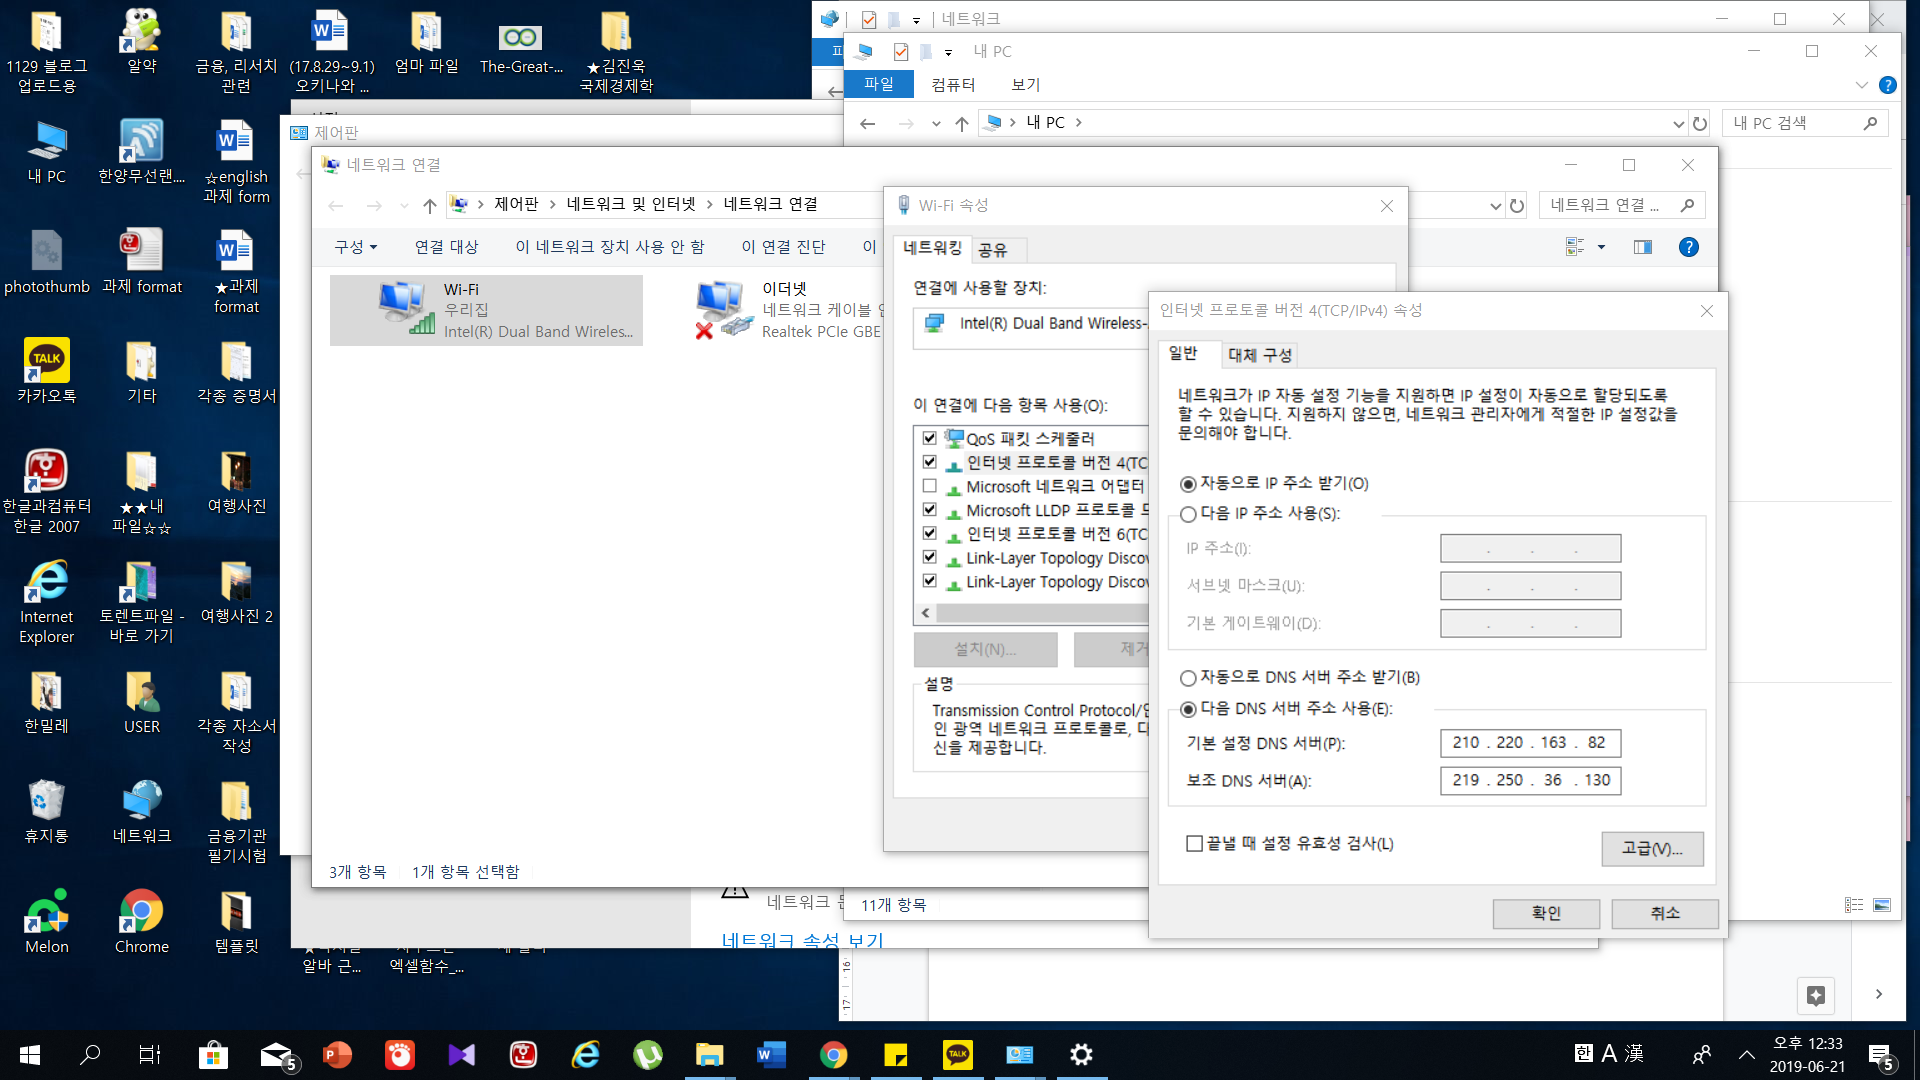Open KakaoTalk from the taskbar
This screenshot has height=1080, width=1920.
tap(957, 1054)
